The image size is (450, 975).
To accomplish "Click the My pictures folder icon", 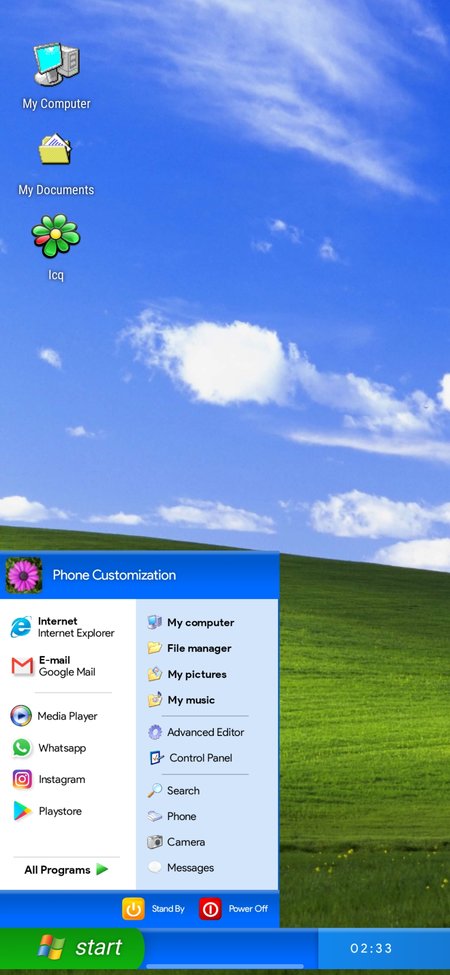I will point(155,674).
